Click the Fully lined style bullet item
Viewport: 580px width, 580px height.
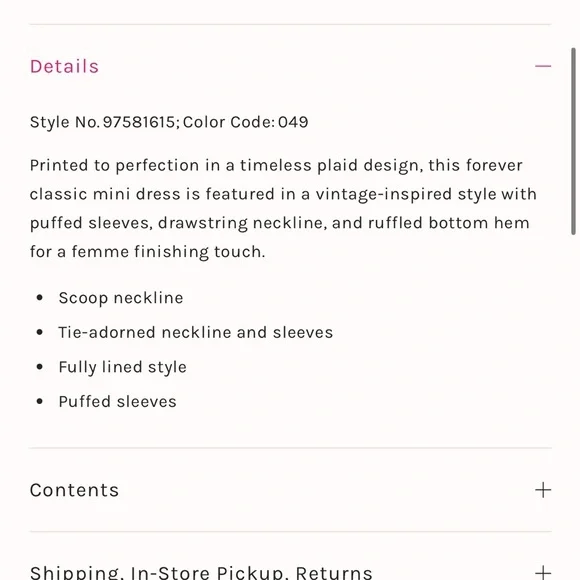[x=122, y=367]
